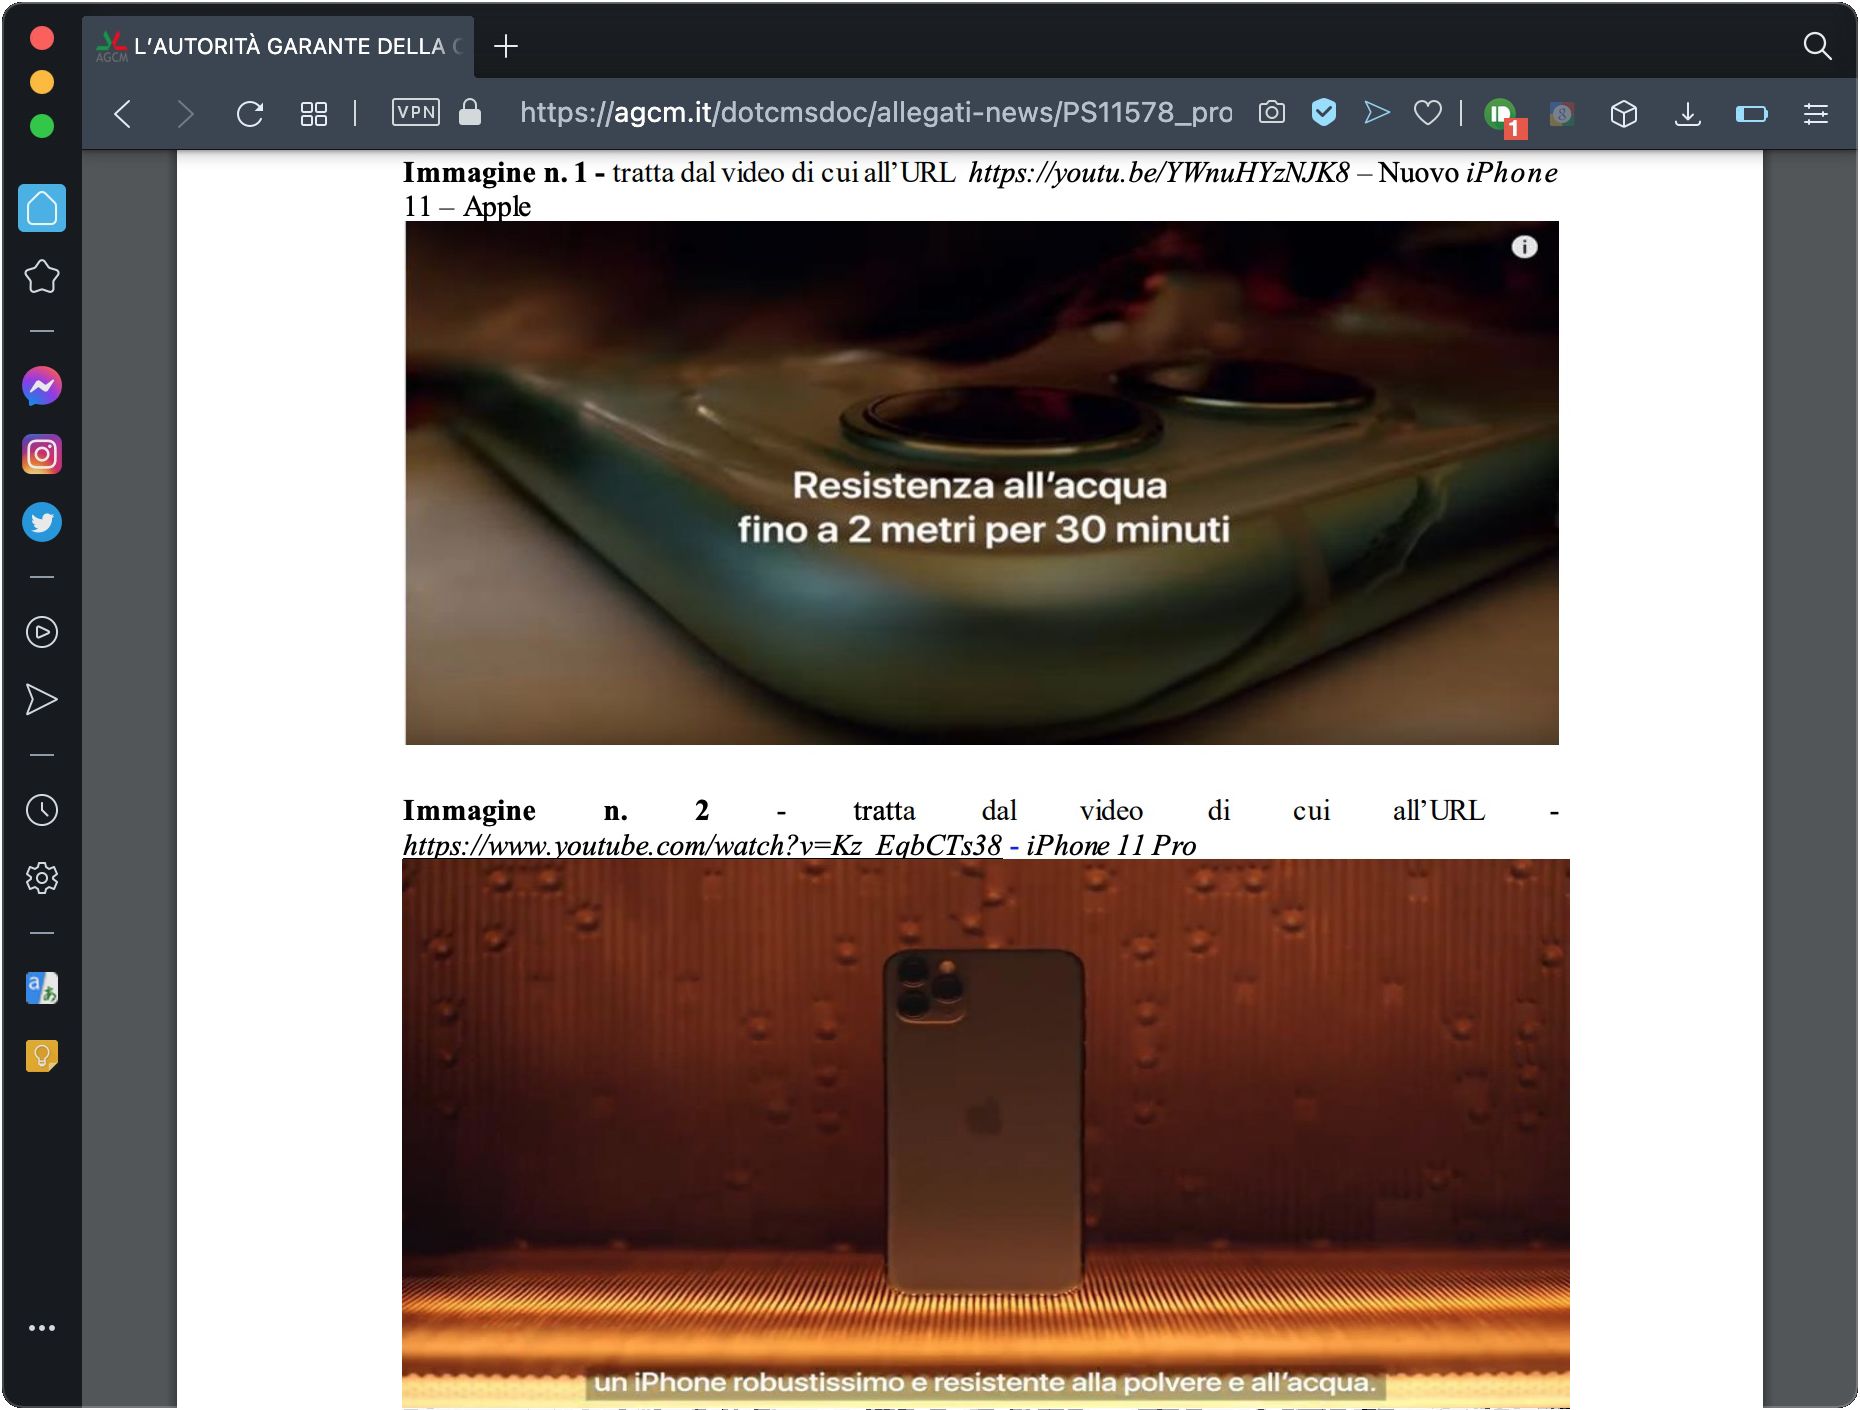The width and height of the screenshot is (1860, 1410).
Task: Open the Easy Setup sliders menu
Action: (1816, 114)
